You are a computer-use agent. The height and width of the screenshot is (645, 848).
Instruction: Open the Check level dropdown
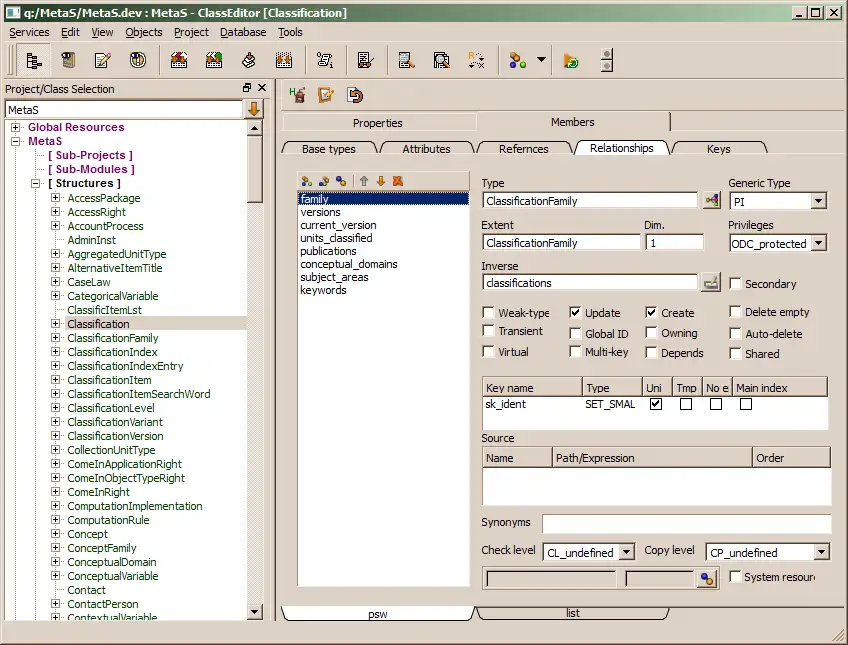626,552
